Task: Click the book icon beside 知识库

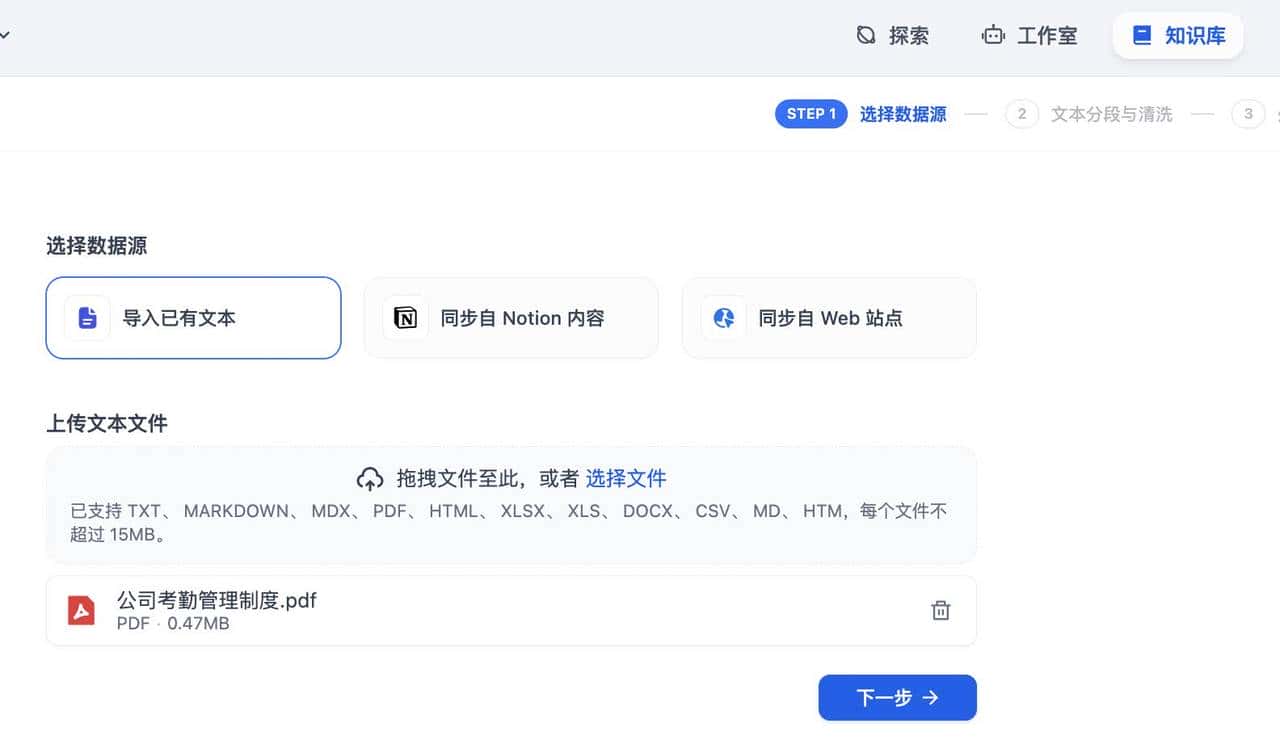Action: pyautogui.click(x=1141, y=35)
